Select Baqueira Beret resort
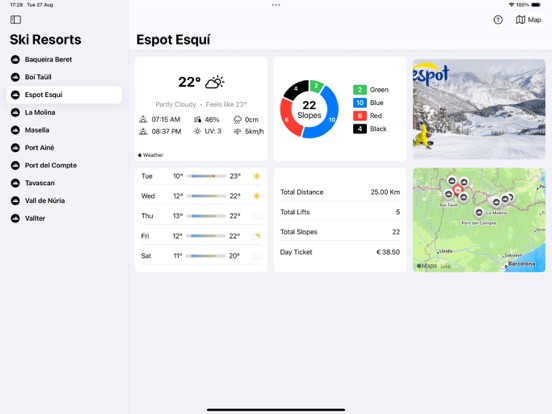 [64, 59]
